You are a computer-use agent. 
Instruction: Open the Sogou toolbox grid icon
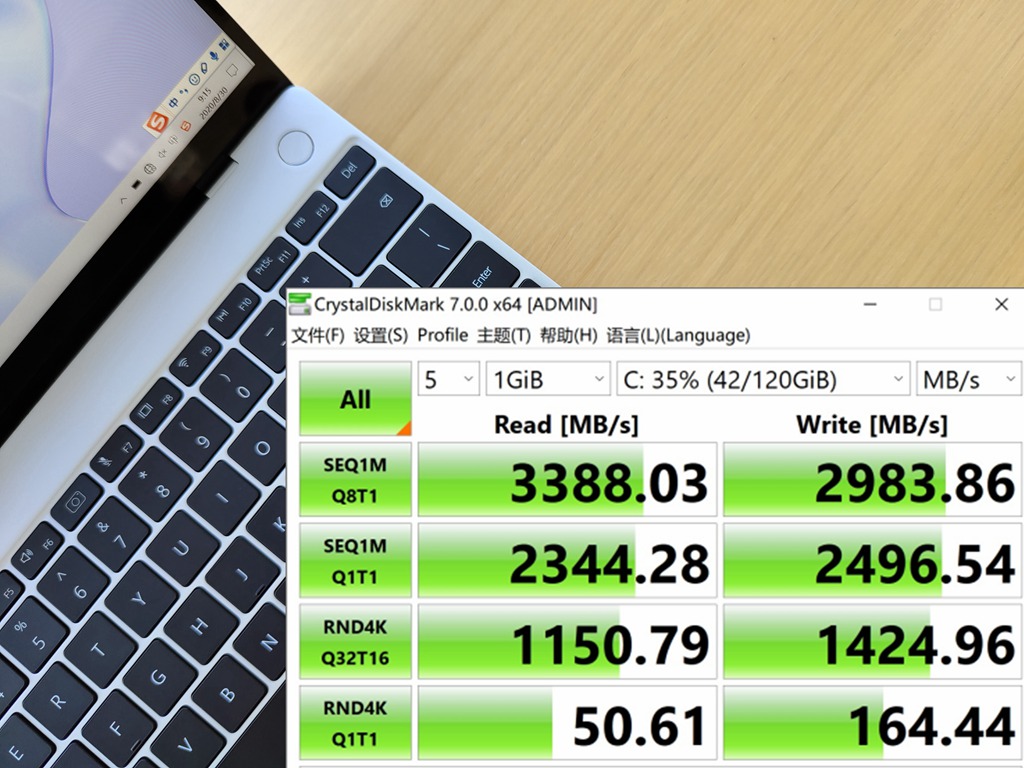tap(225, 45)
